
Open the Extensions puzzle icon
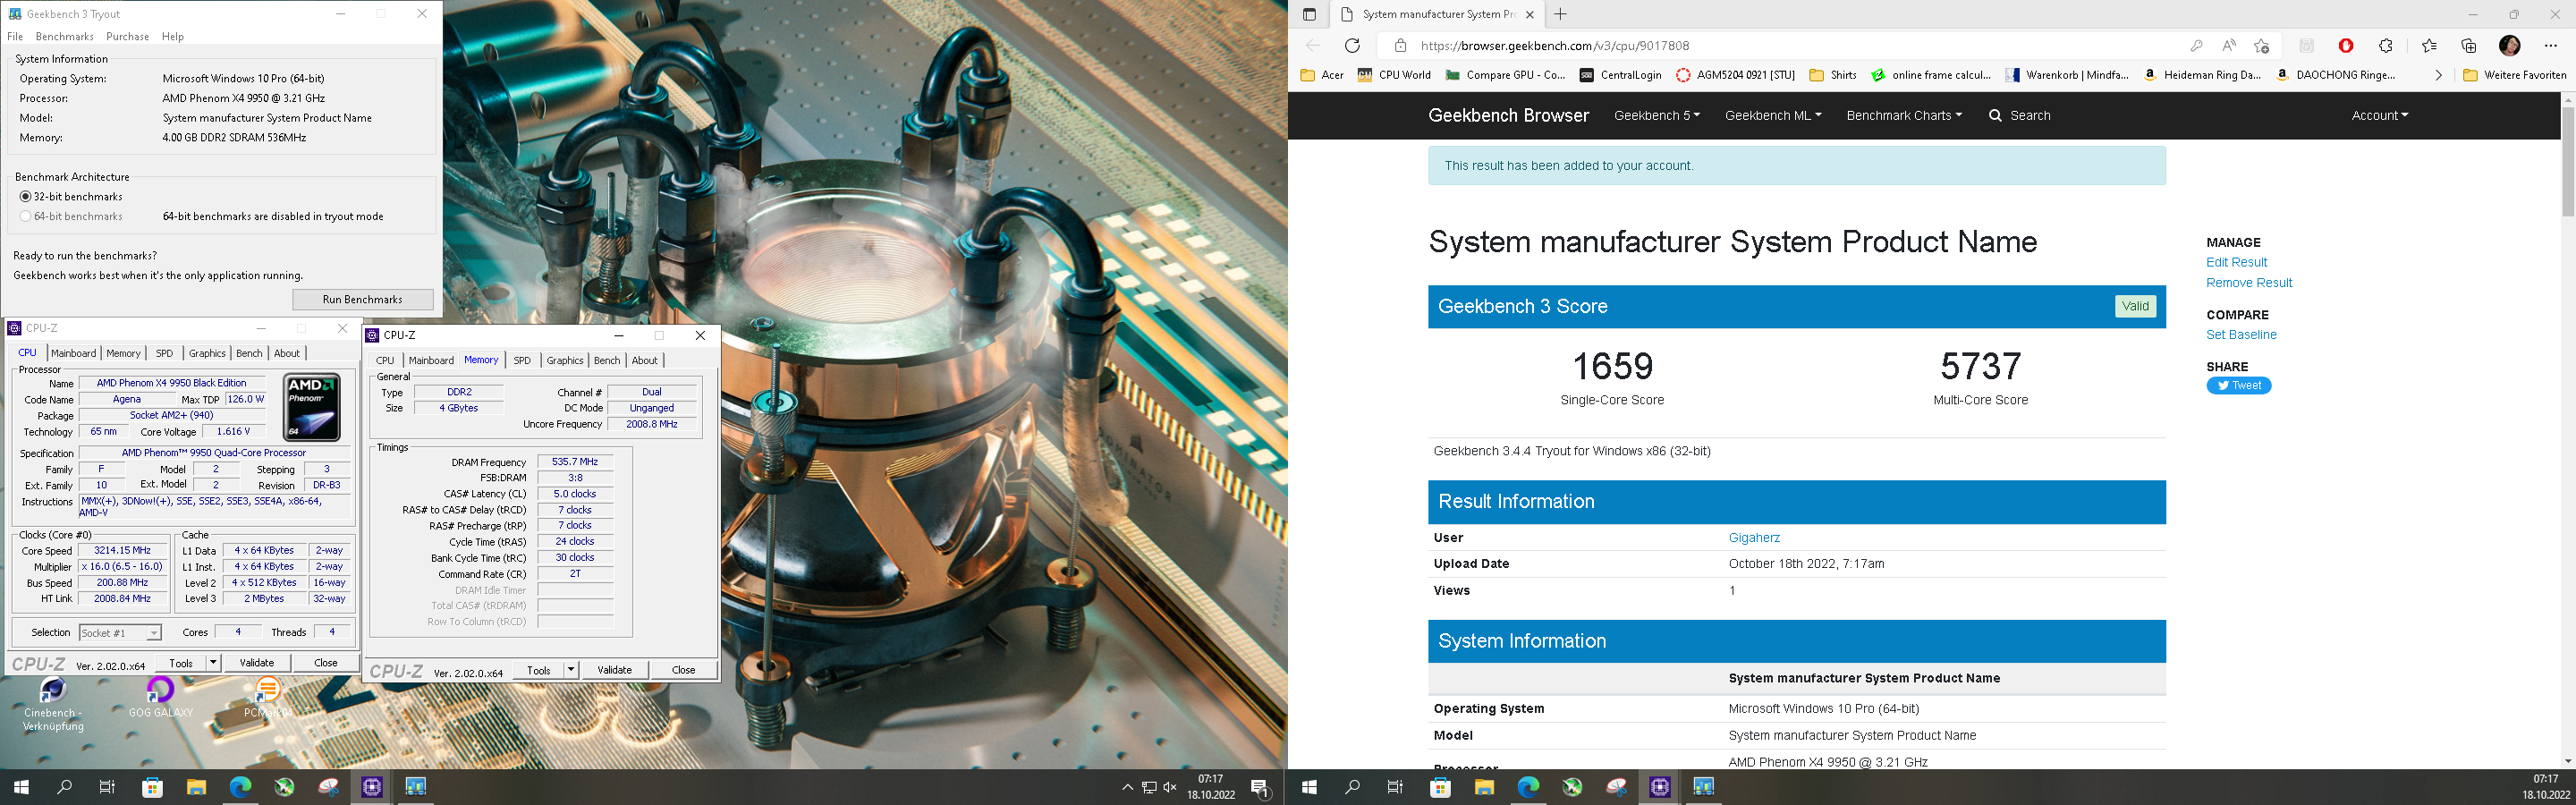tap(2385, 45)
